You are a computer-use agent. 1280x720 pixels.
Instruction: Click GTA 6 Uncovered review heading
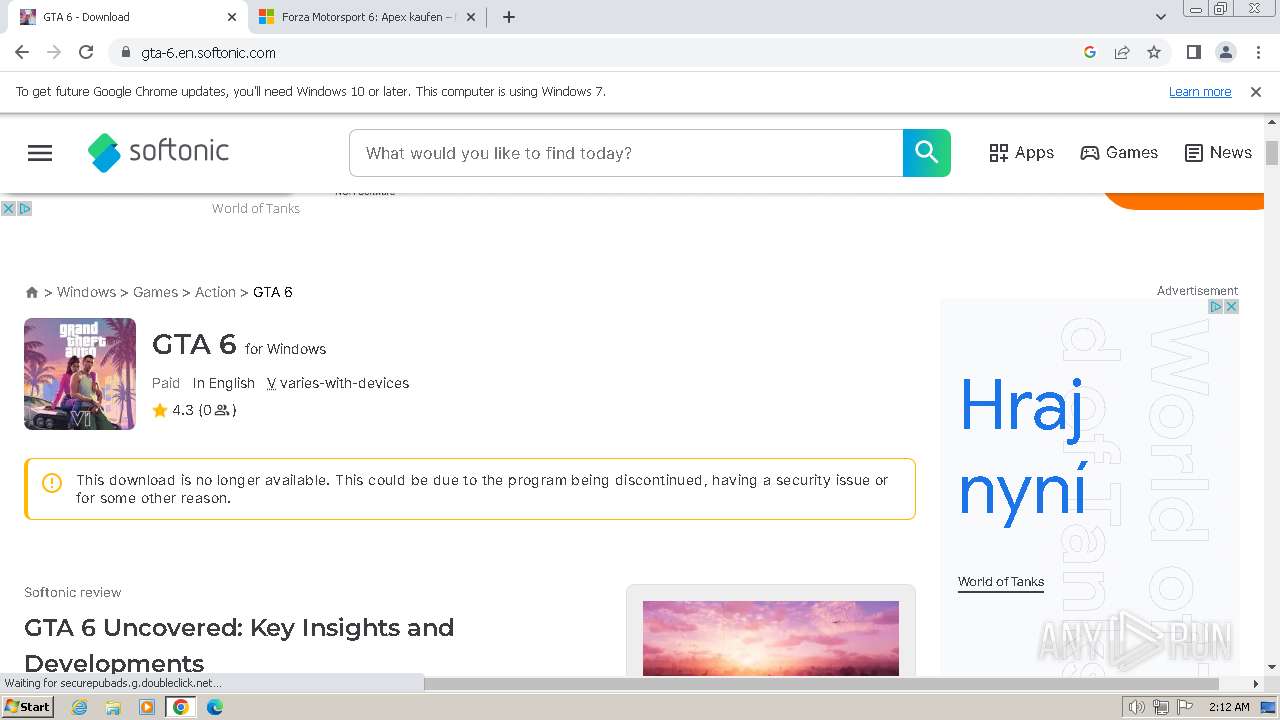(x=239, y=645)
